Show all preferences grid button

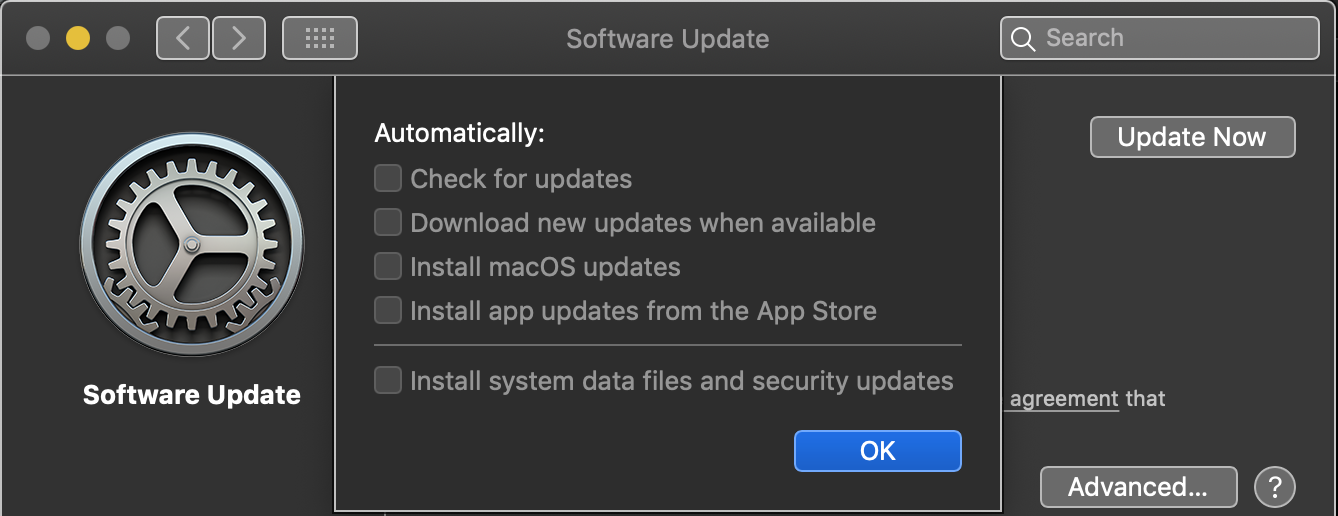[320, 39]
